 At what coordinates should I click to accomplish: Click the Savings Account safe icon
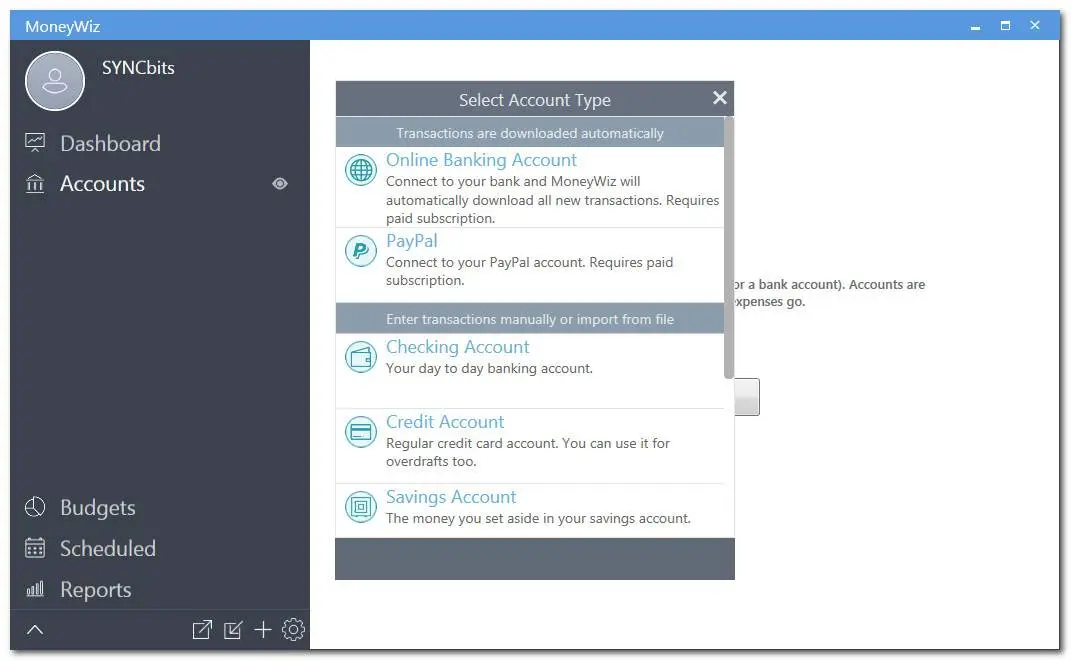click(x=361, y=507)
